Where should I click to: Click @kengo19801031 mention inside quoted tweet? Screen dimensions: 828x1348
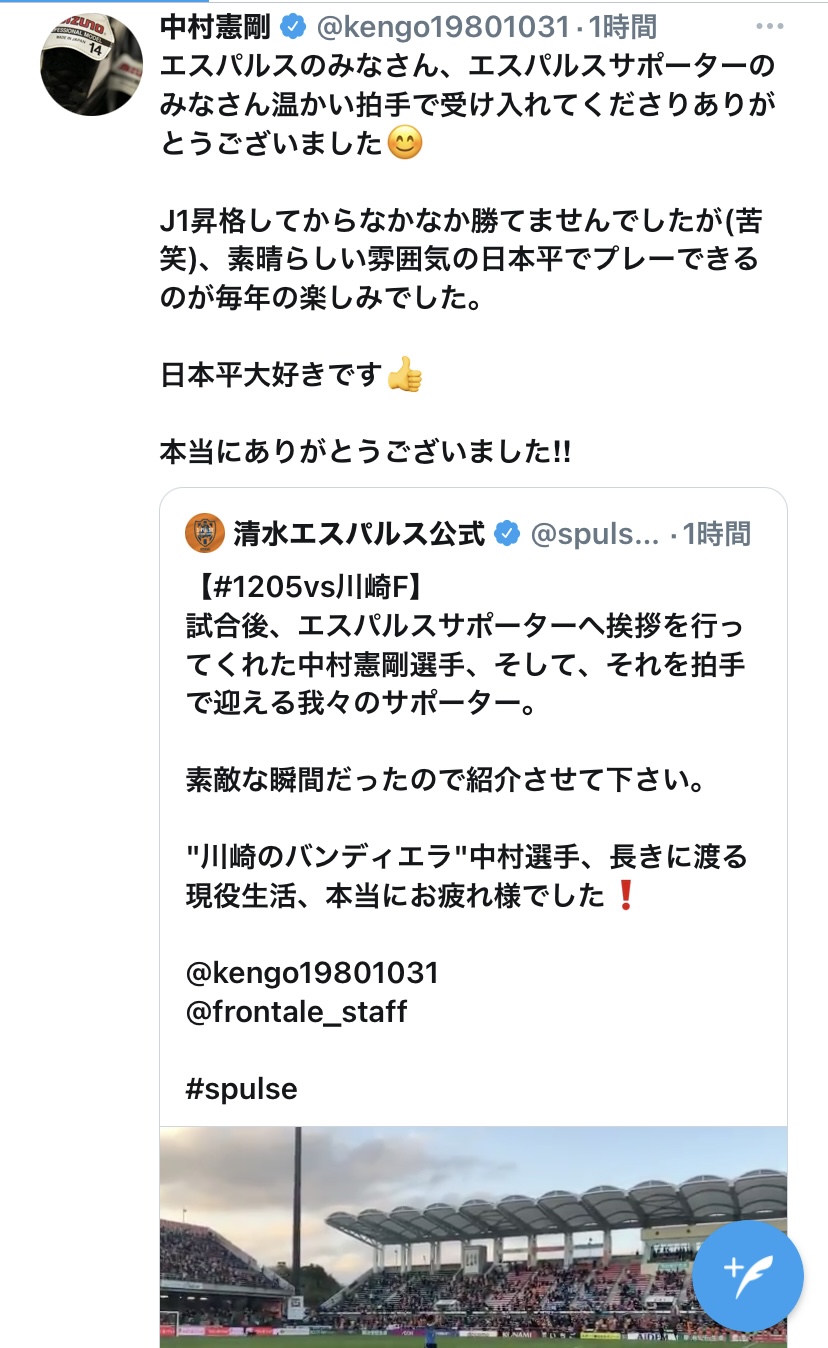pos(312,973)
